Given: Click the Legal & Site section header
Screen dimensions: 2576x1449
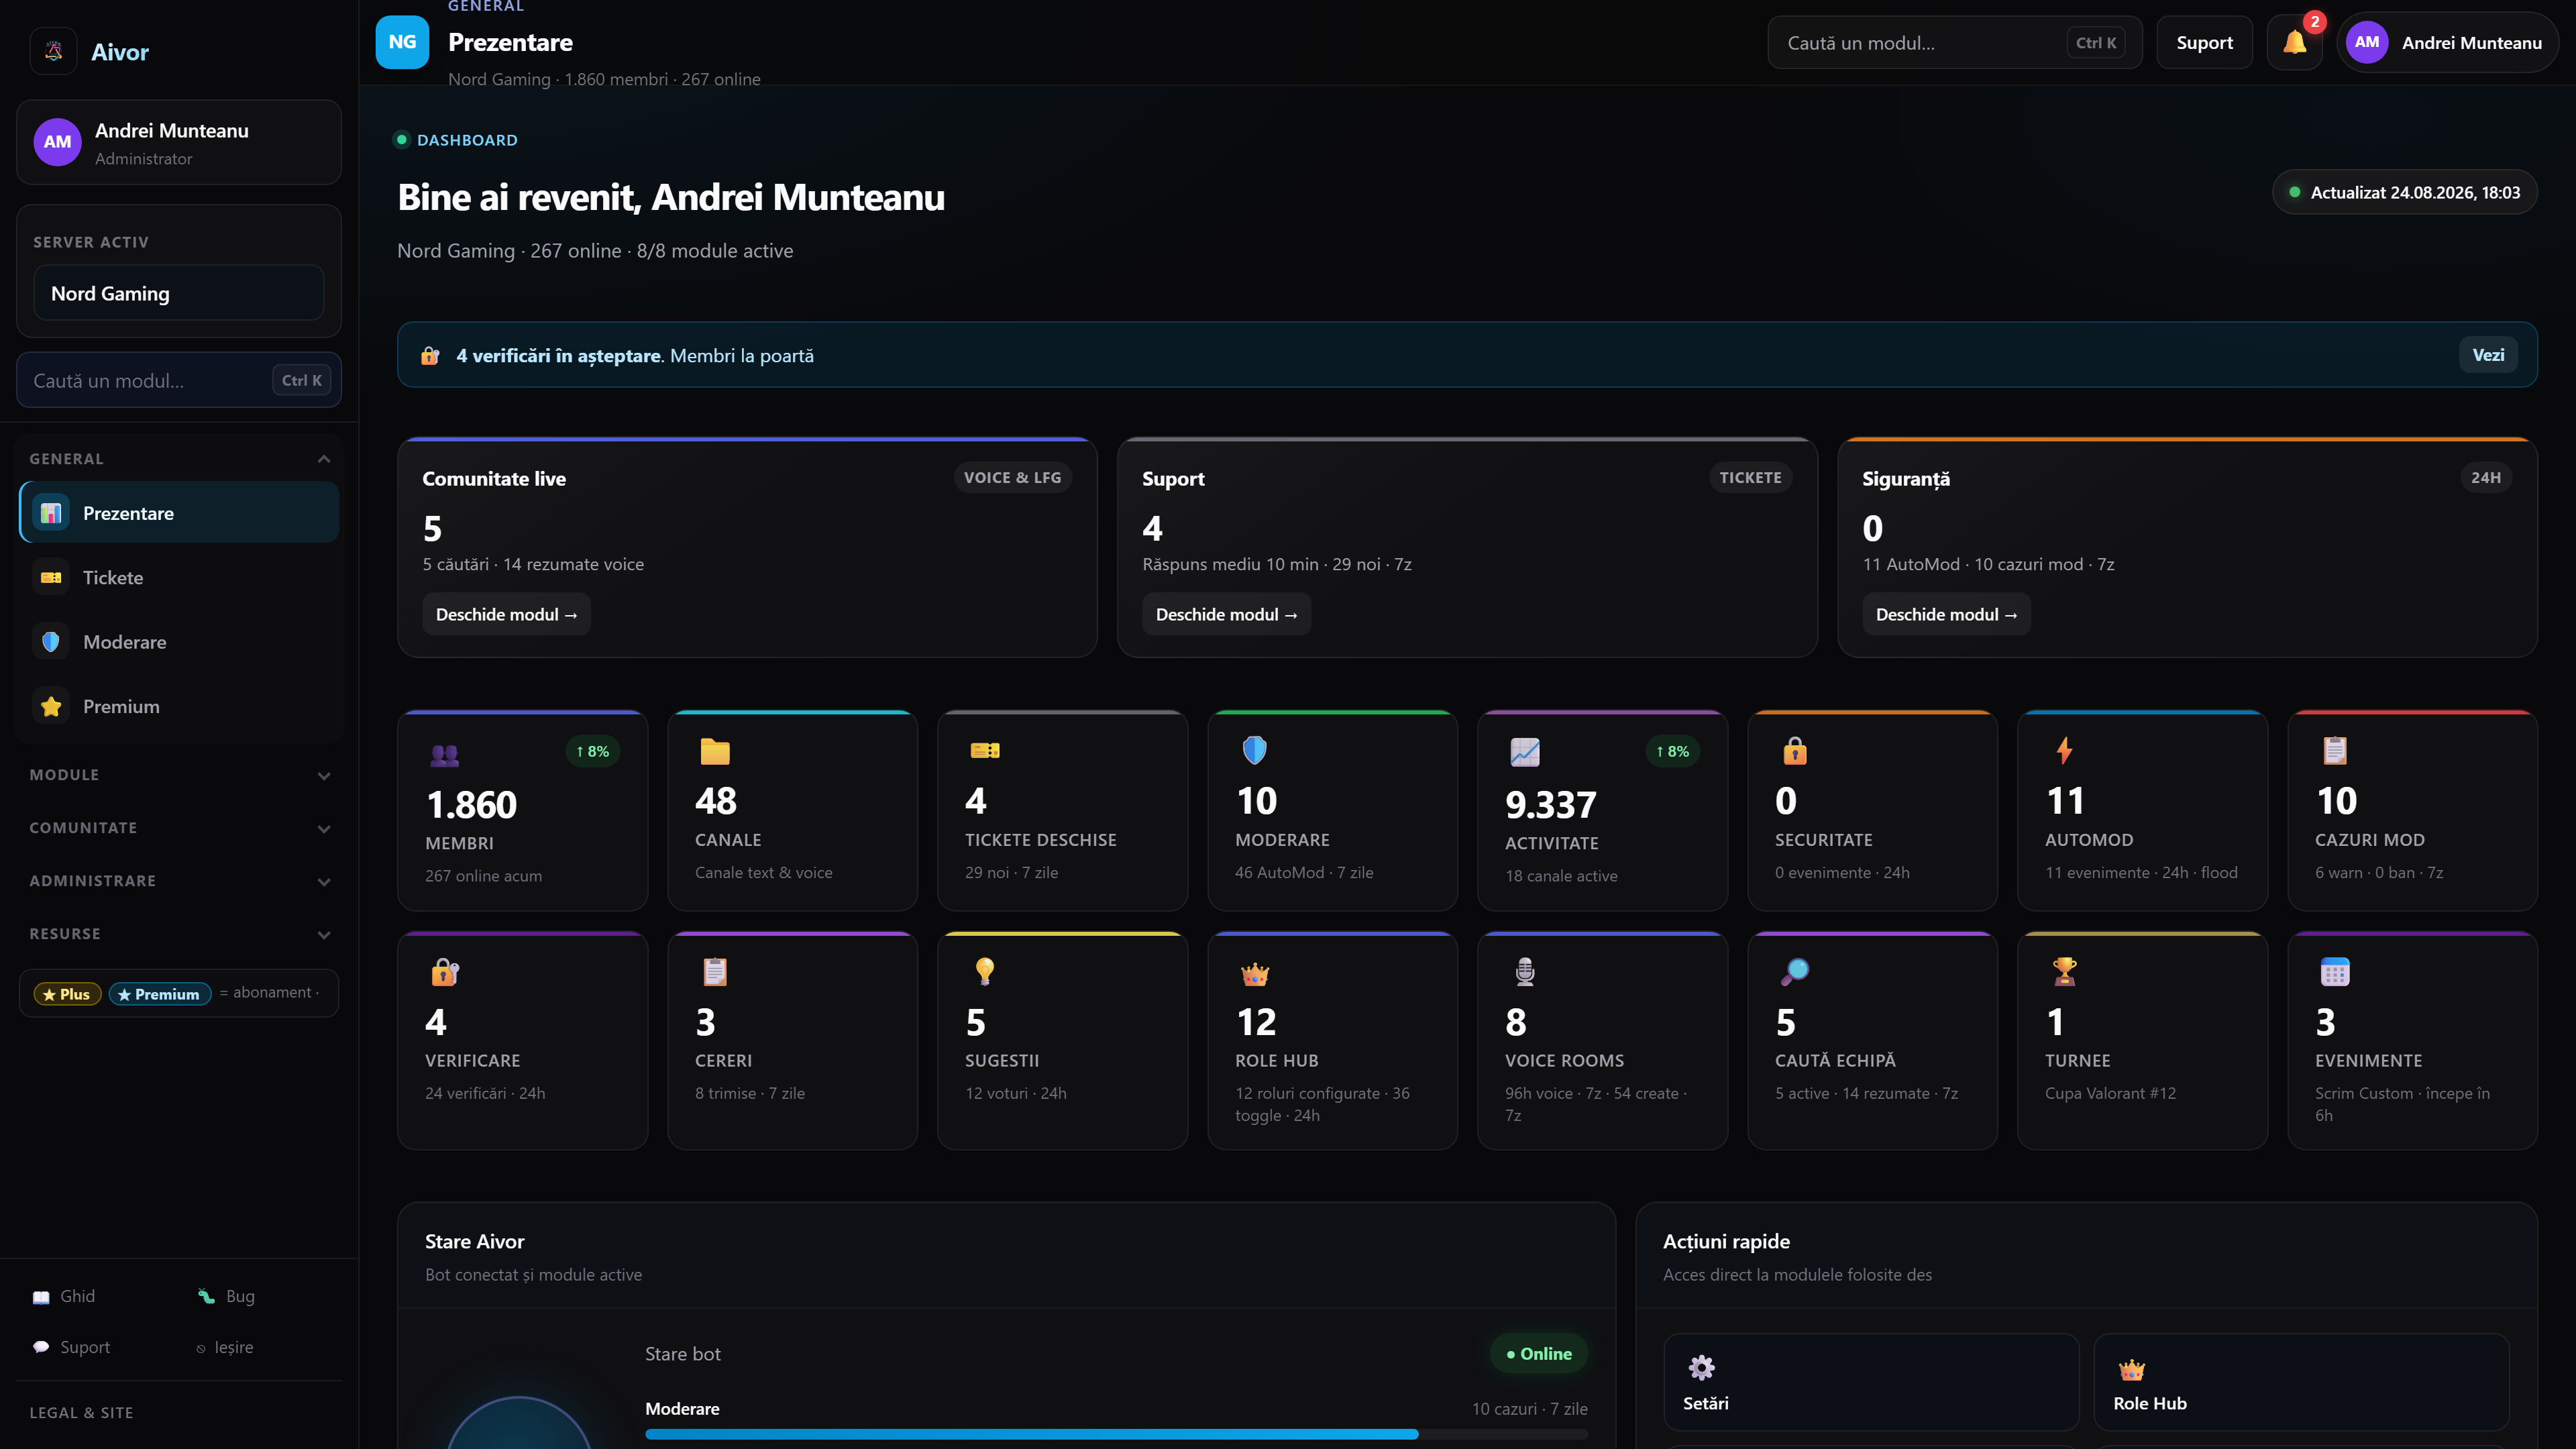Looking at the screenshot, I should tap(81, 1413).
